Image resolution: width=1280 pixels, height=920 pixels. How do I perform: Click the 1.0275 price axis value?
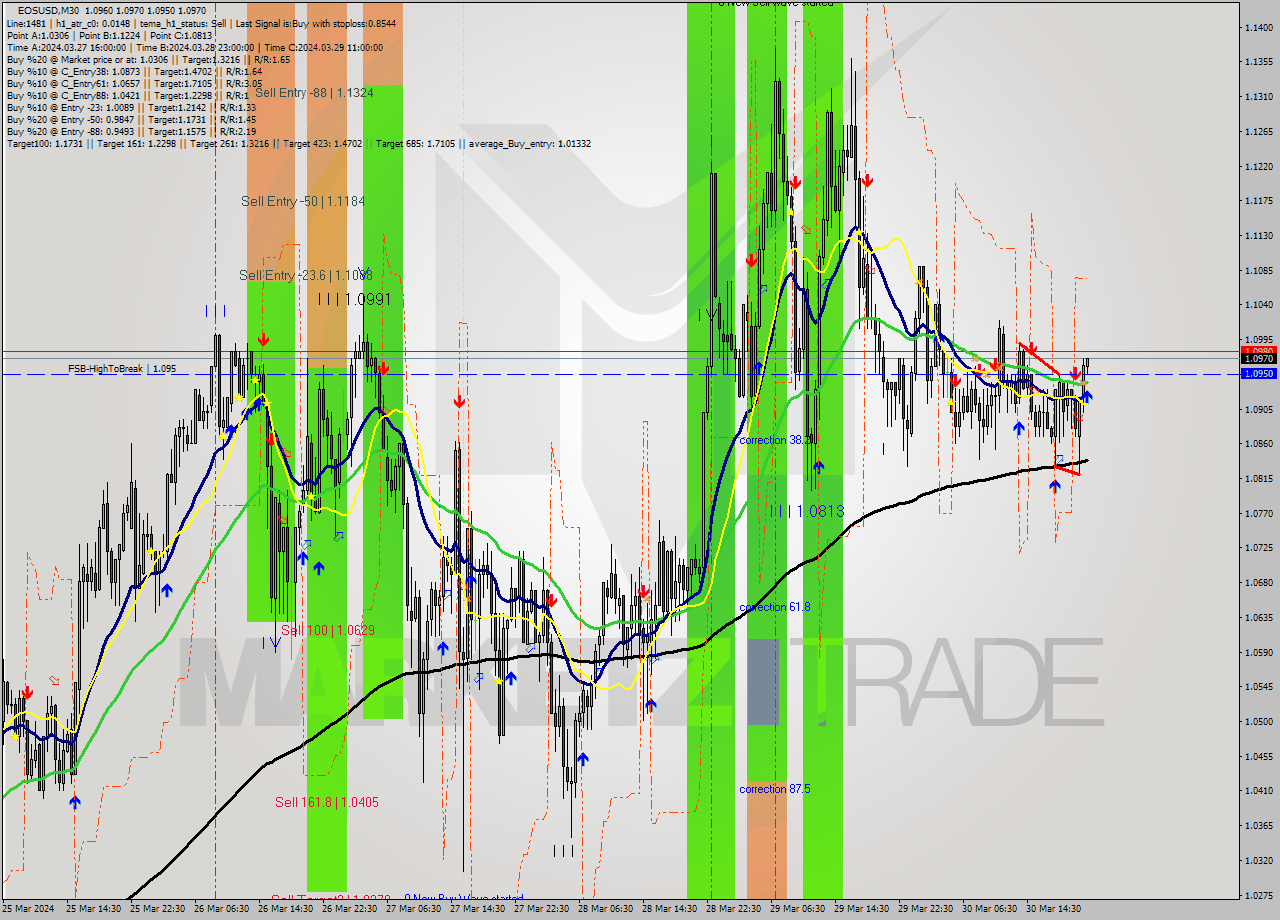click(x=1258, y=895)
